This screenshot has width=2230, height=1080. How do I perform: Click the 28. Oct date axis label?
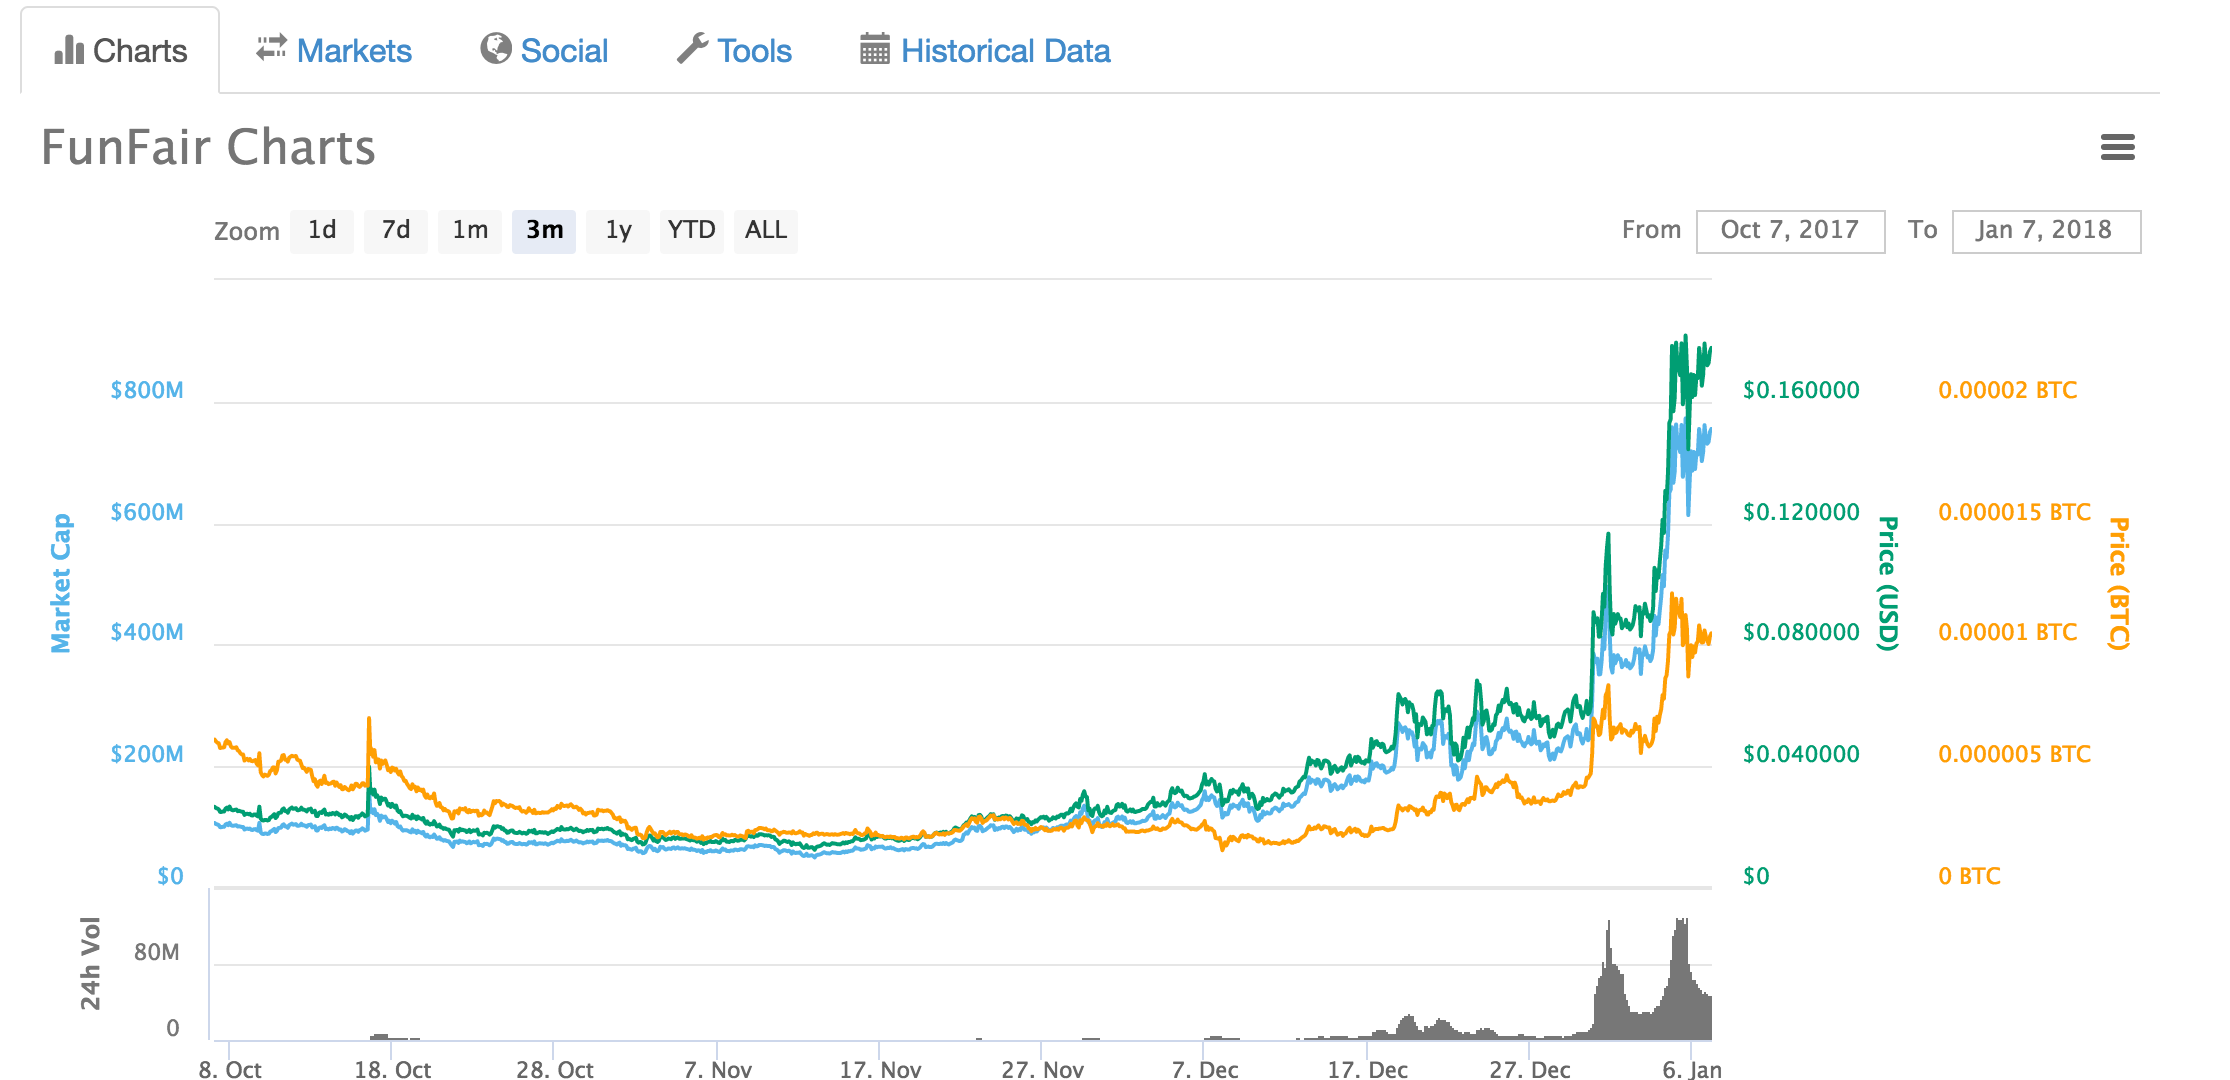coord(554,1069)
